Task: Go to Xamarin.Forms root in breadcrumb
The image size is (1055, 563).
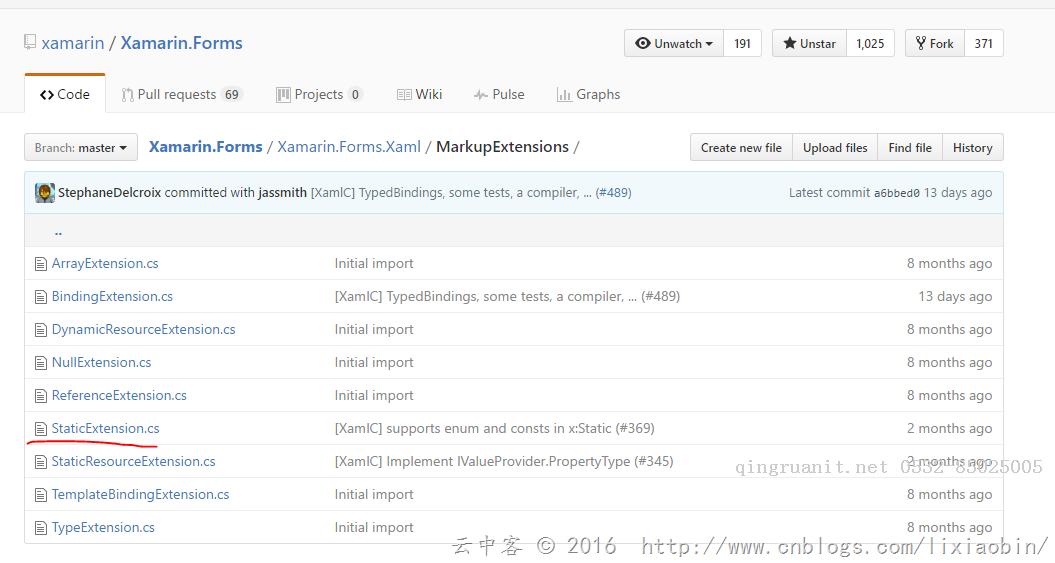Action: tap(205, 147)
